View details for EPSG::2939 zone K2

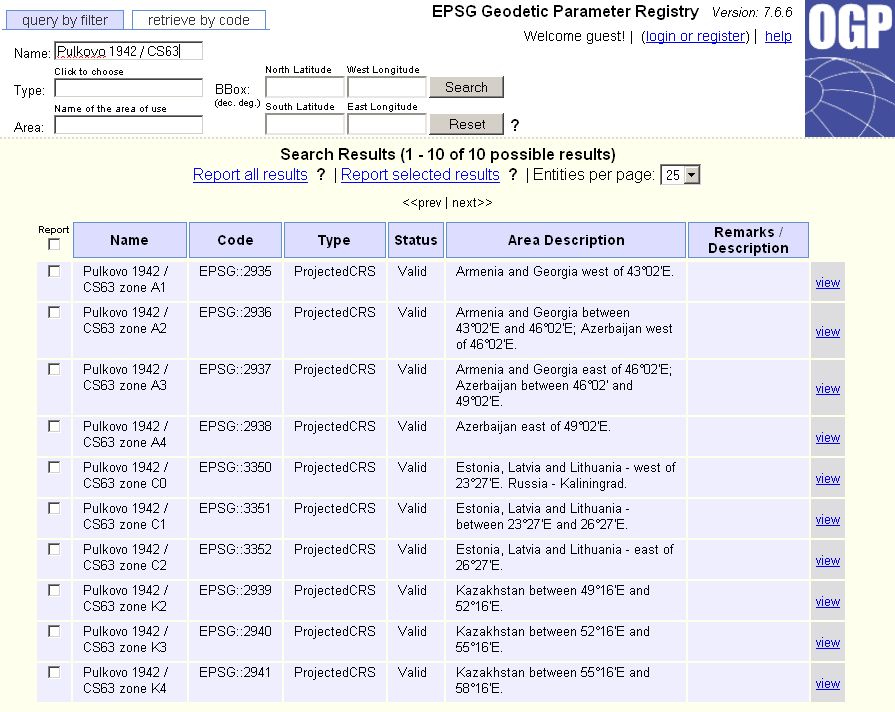tap(828, 602)
